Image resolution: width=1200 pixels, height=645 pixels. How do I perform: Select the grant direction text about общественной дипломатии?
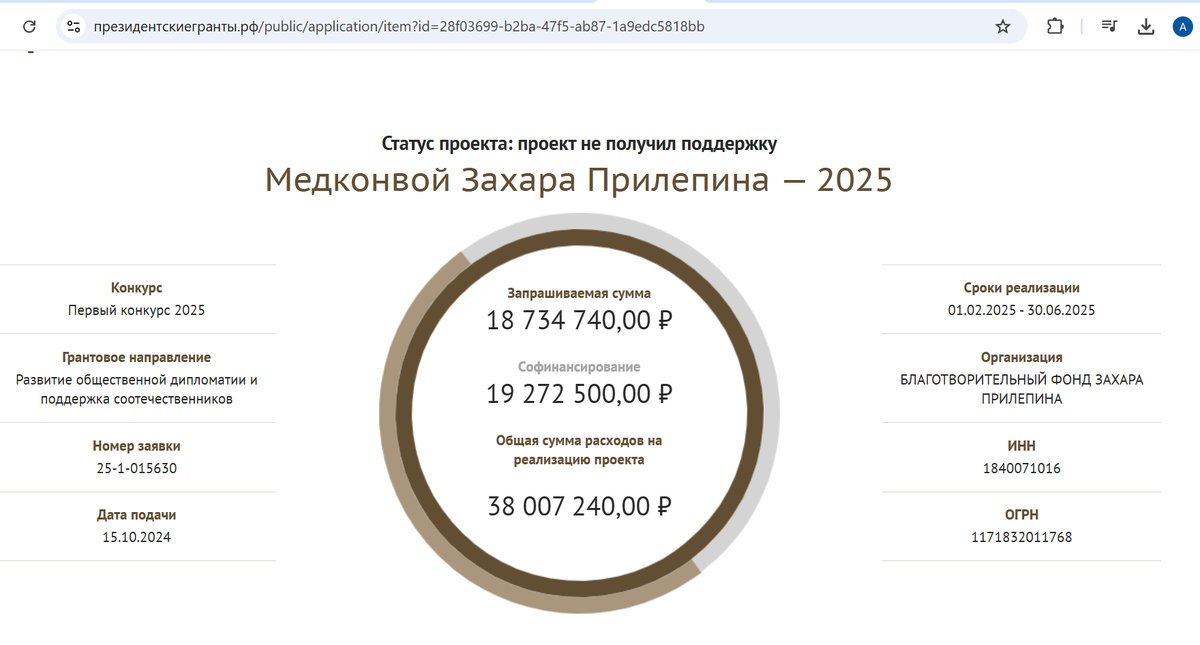point(136,389)
